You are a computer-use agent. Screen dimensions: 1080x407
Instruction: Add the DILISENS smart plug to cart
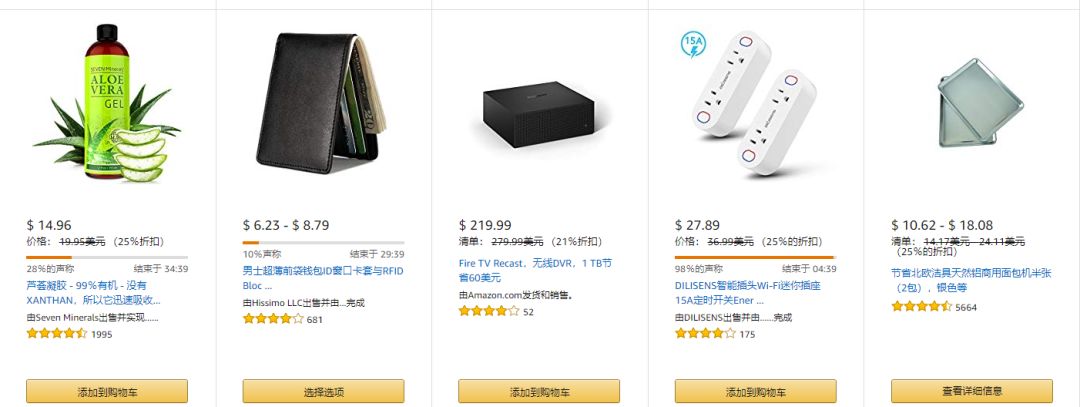[755, 391]
